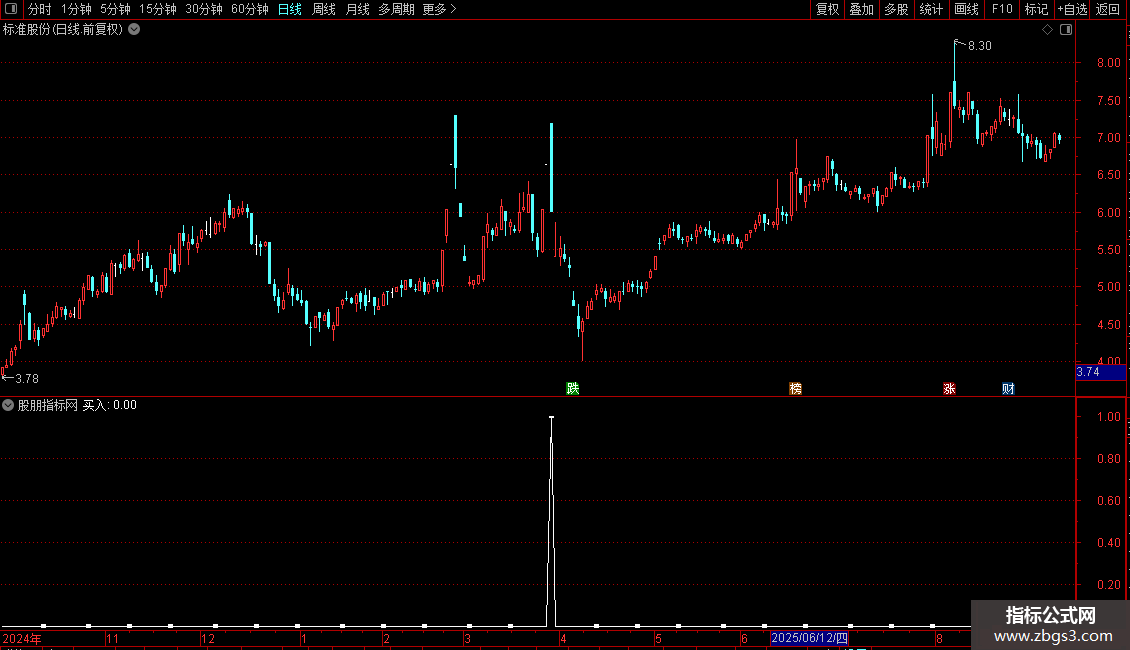Click month 11 on the time axis
This screenshot has height=650, width=1130.
coord(112,638)
